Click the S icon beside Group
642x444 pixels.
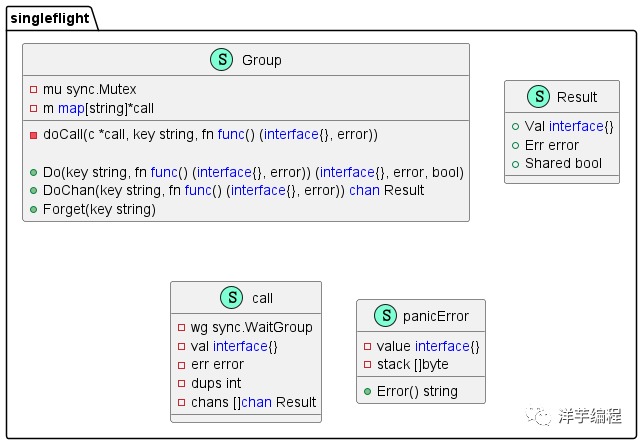pyautogui.click(x=222, y=60)
